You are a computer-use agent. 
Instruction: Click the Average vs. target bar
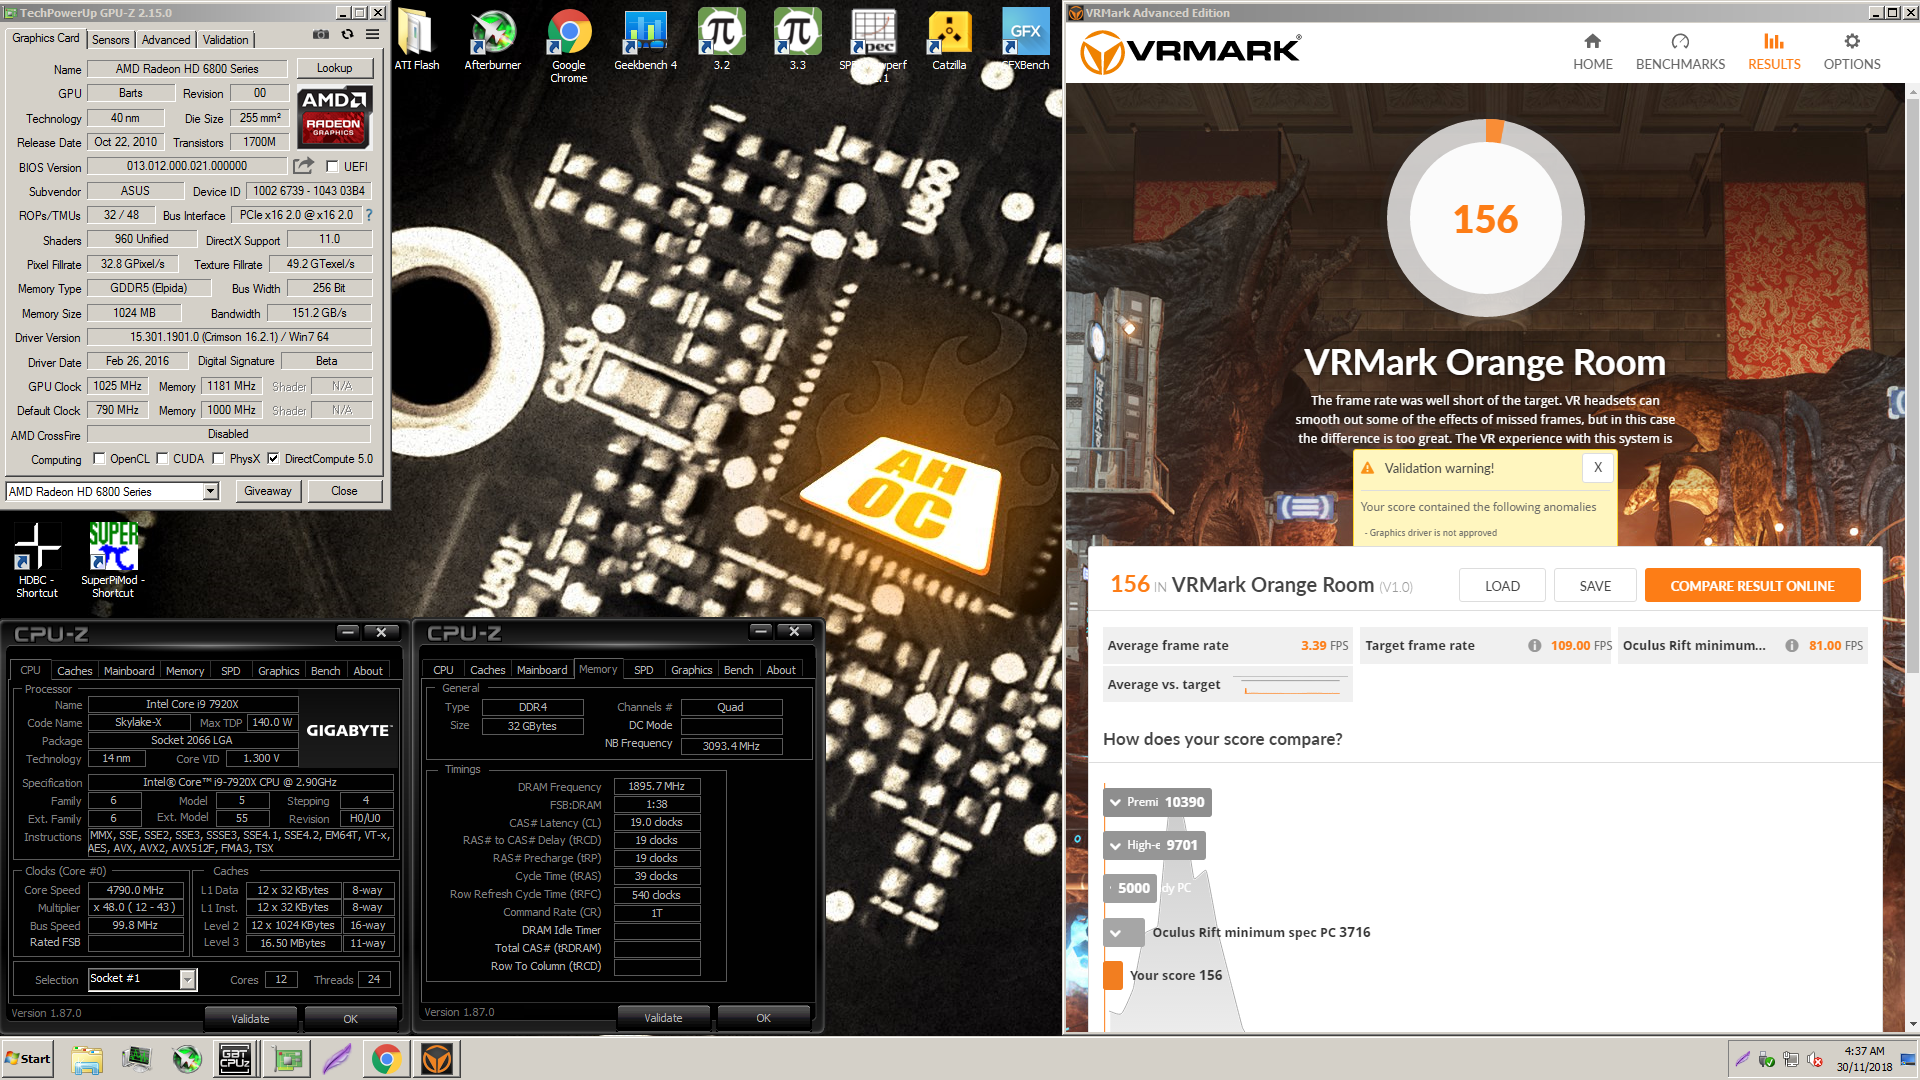1227,685
